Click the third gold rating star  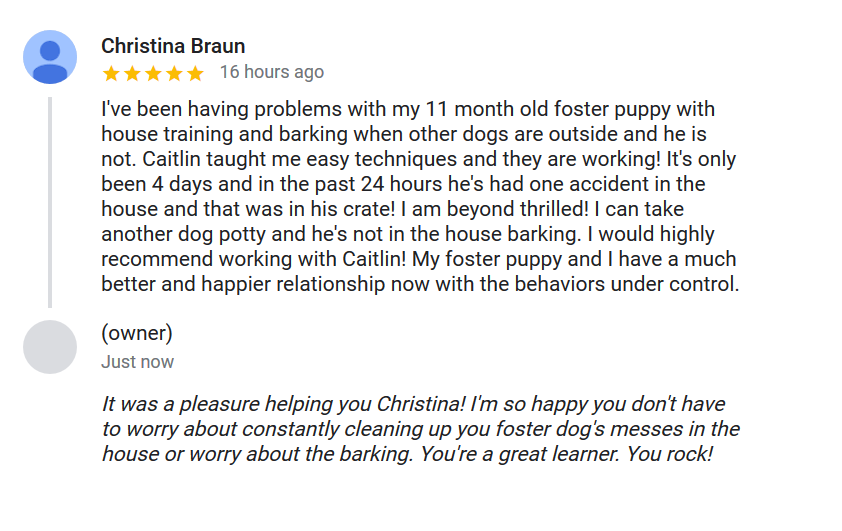pyautogui.click(x=153, y=73)
